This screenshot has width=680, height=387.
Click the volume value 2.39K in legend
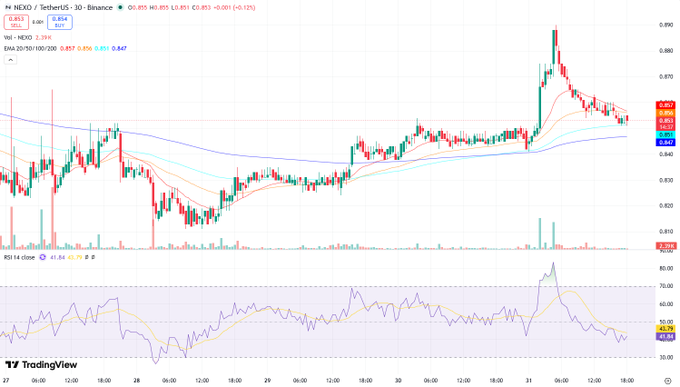tap(43, 38)
